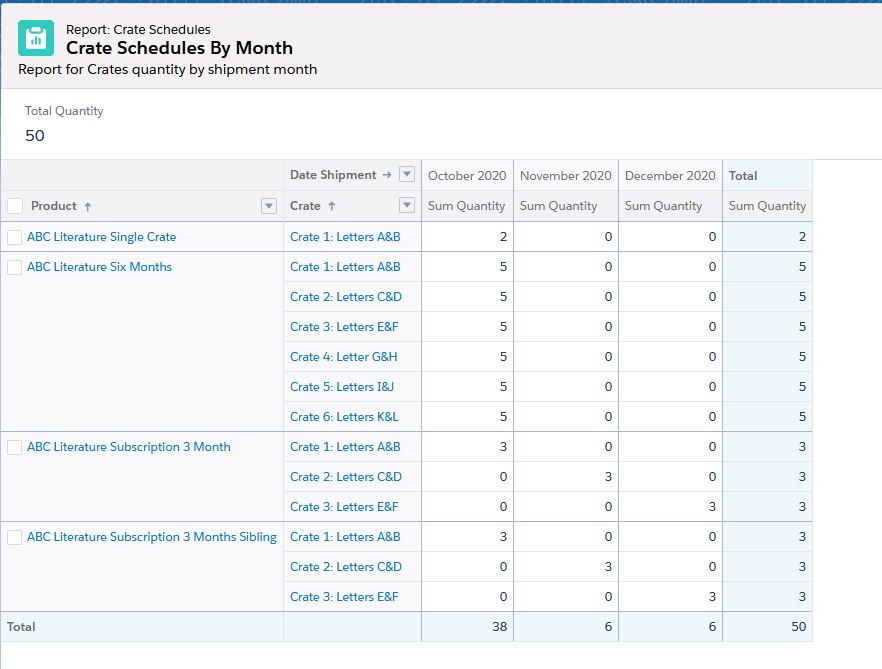Open Crate 6: Letters K&L link

tap(344, 417)
